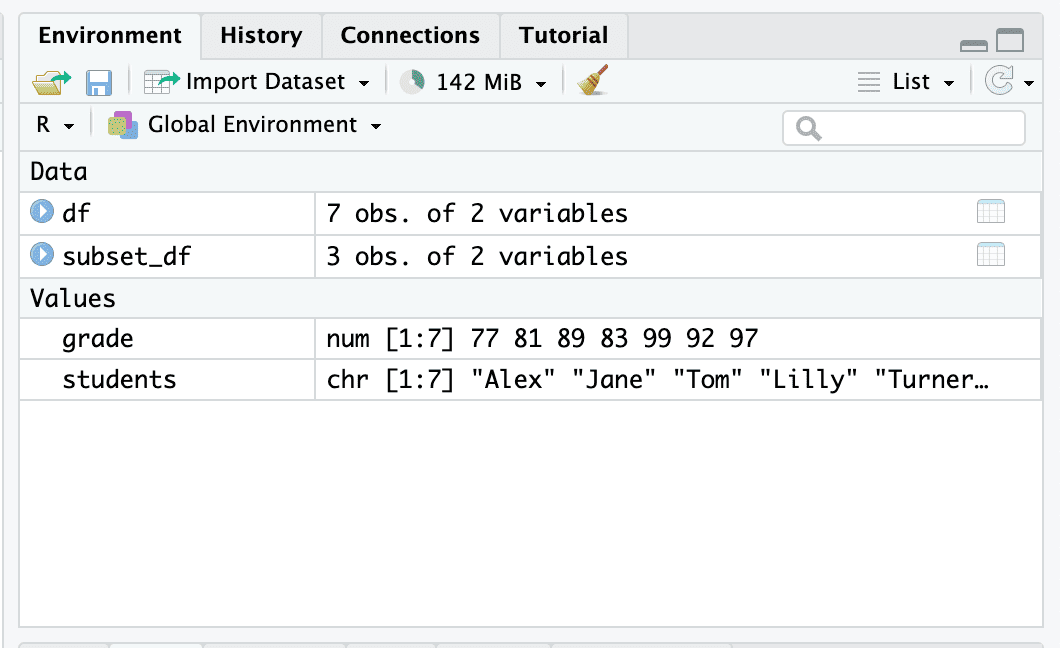The image size is (1060, 648).
Task: Open df in the data viewer grid icon
Action: (990, 212)
